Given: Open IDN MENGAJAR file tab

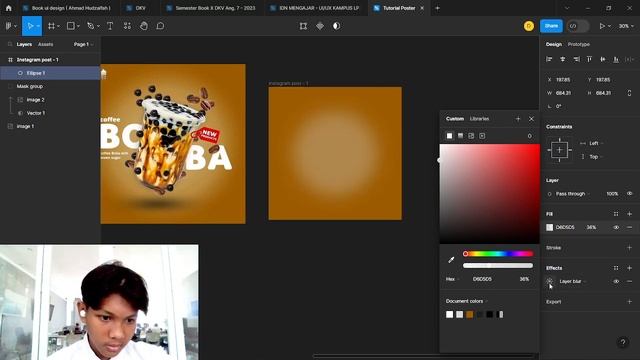Looking at the screenshot, I should (x=317, y=8).
